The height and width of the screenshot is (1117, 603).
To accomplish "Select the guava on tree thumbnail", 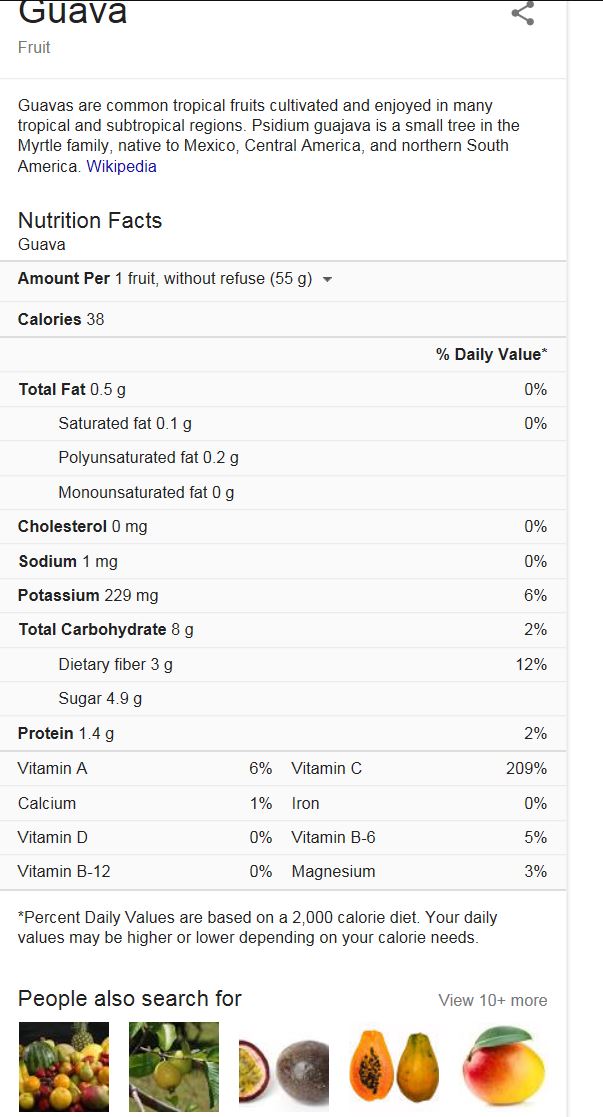I will tap(173, 1066).
